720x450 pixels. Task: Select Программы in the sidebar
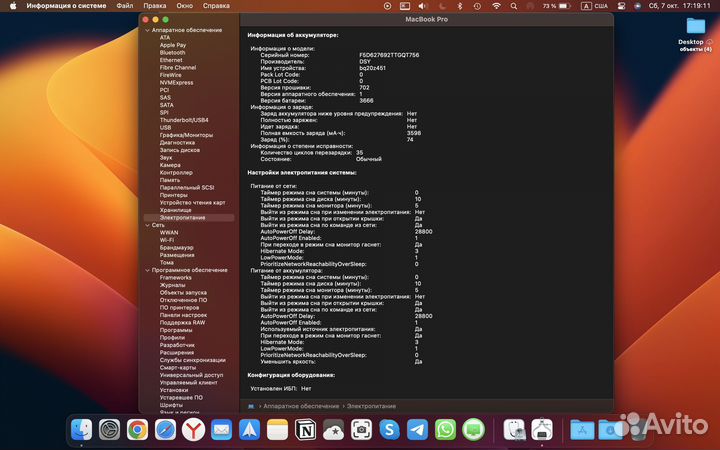(x=176, y=330)
